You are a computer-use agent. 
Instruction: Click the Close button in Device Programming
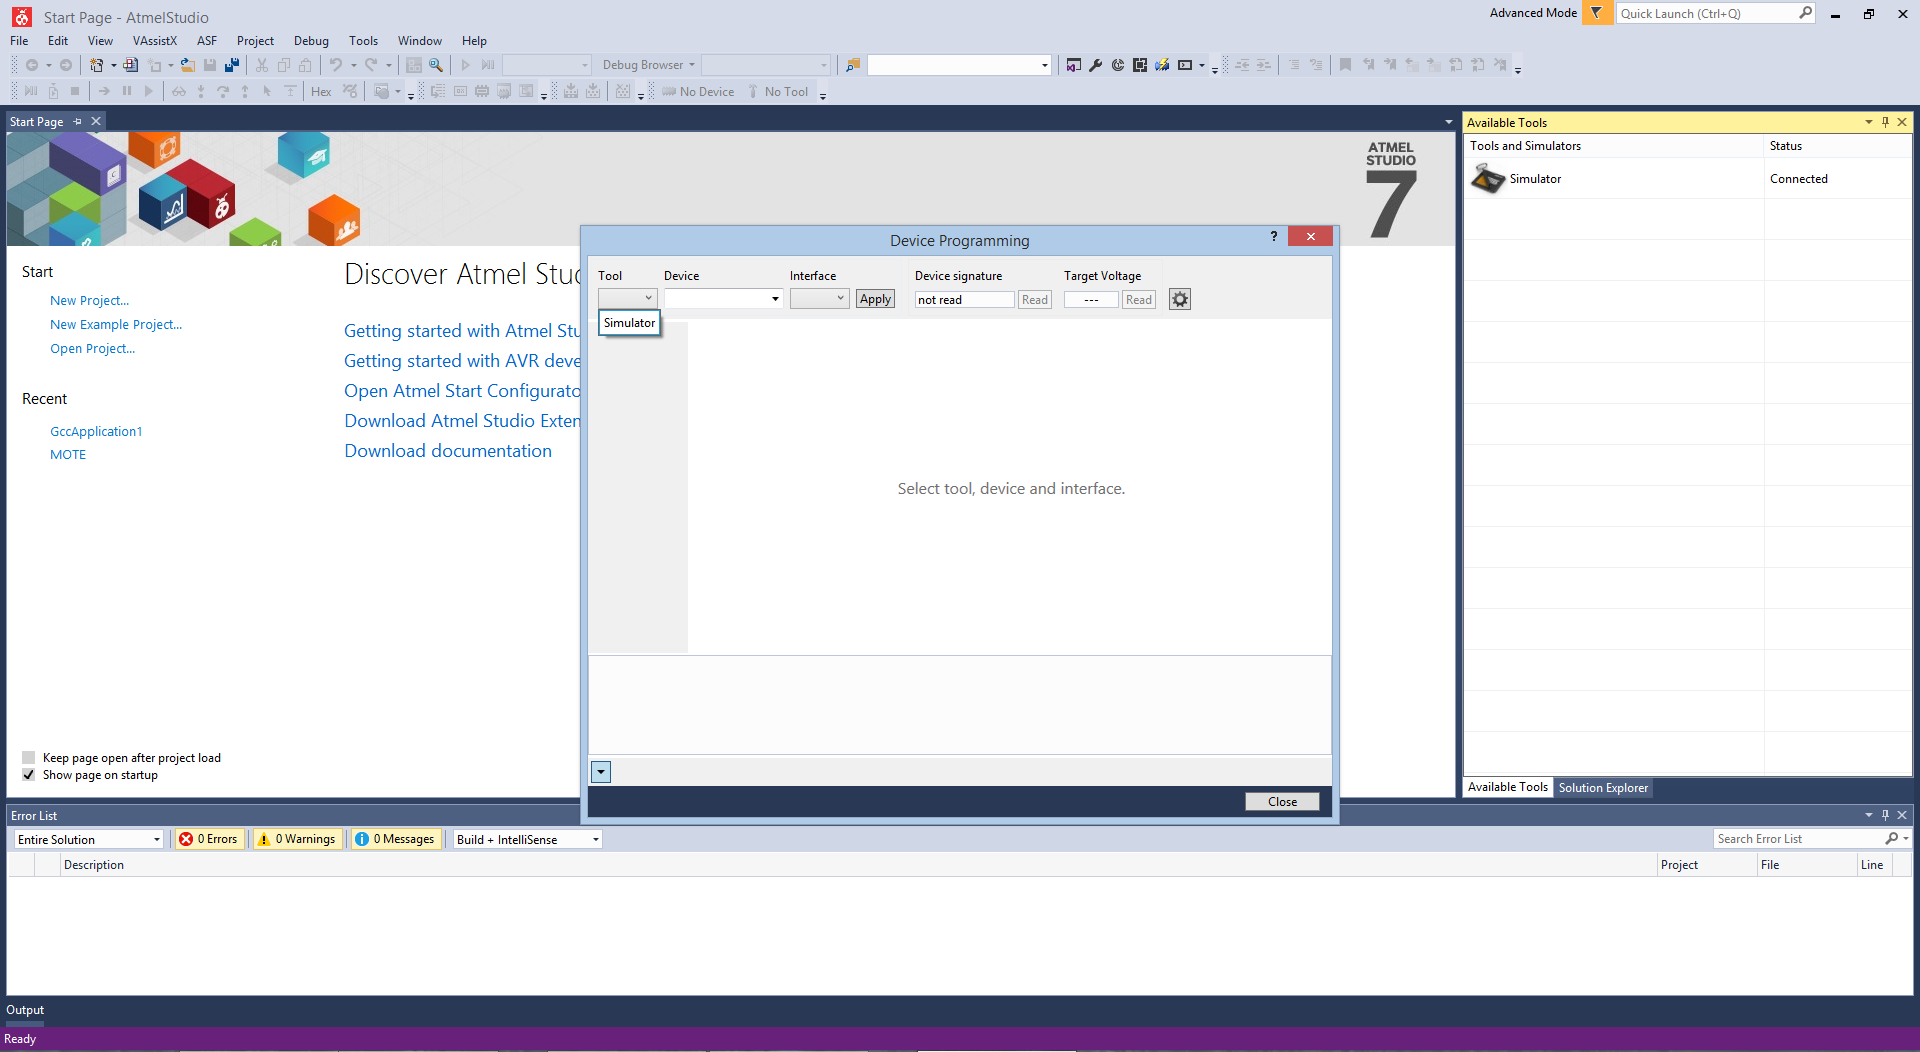[x=1282, y=802]
